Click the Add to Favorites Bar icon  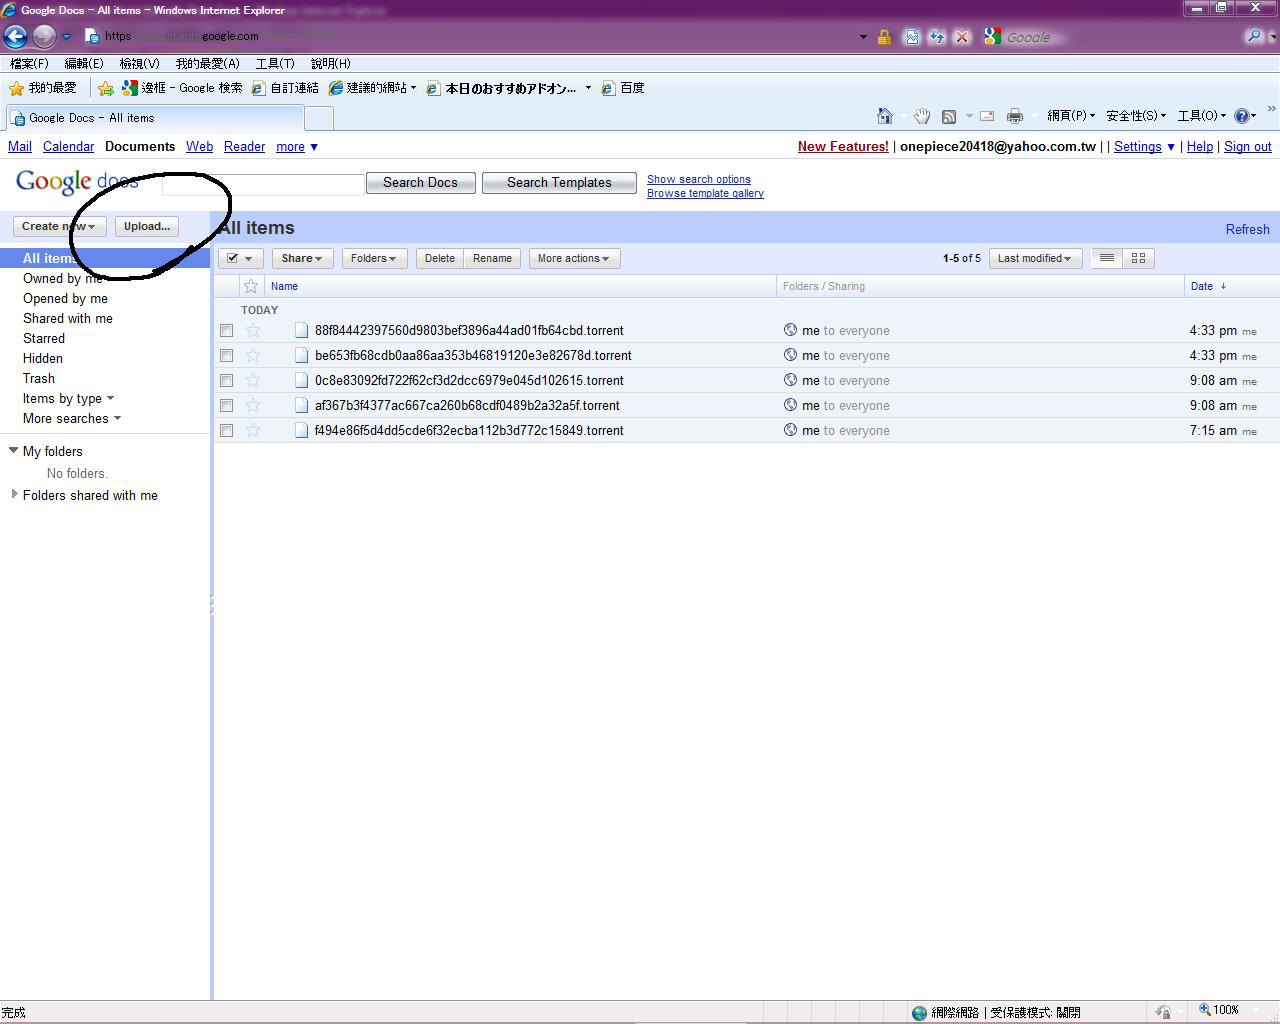[x=106, y=88]
